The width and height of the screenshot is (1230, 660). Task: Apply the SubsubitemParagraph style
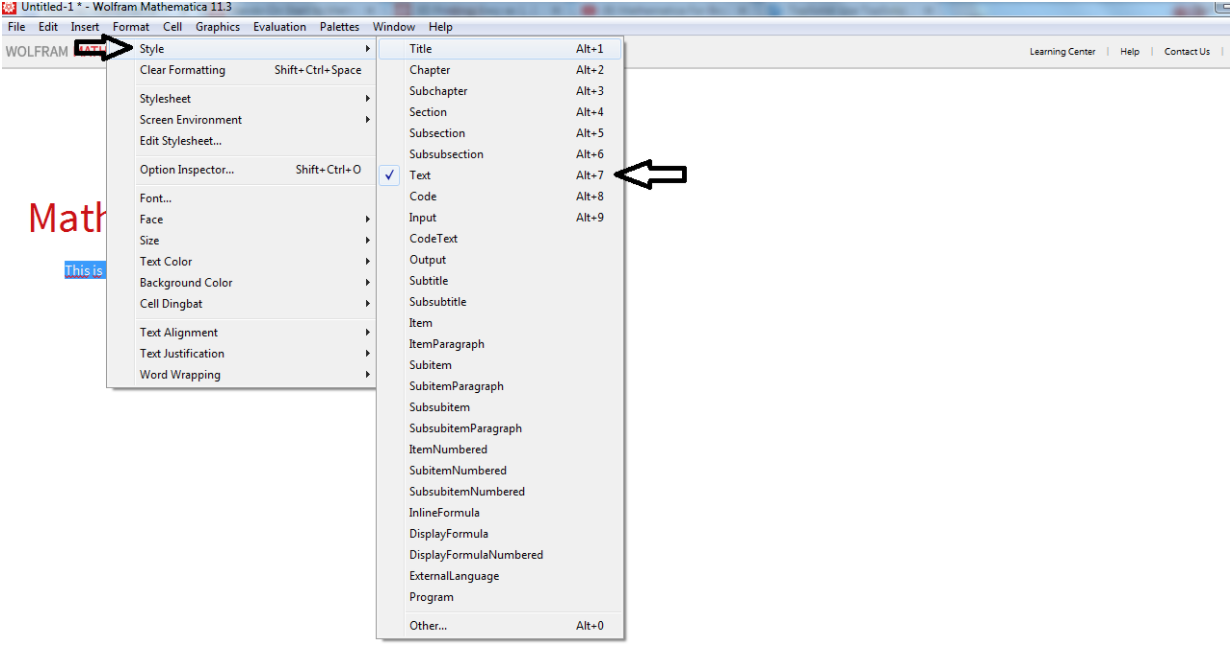tap(500, 429)
